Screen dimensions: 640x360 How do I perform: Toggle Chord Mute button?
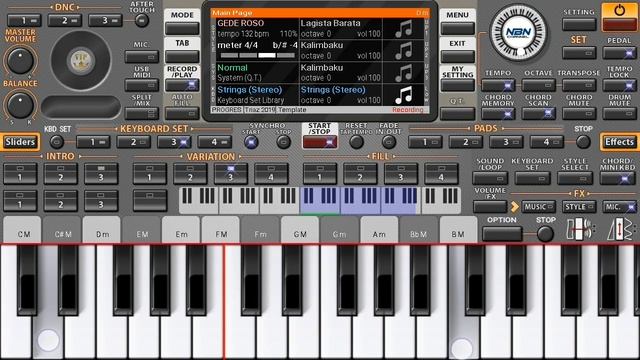point(579,113)
